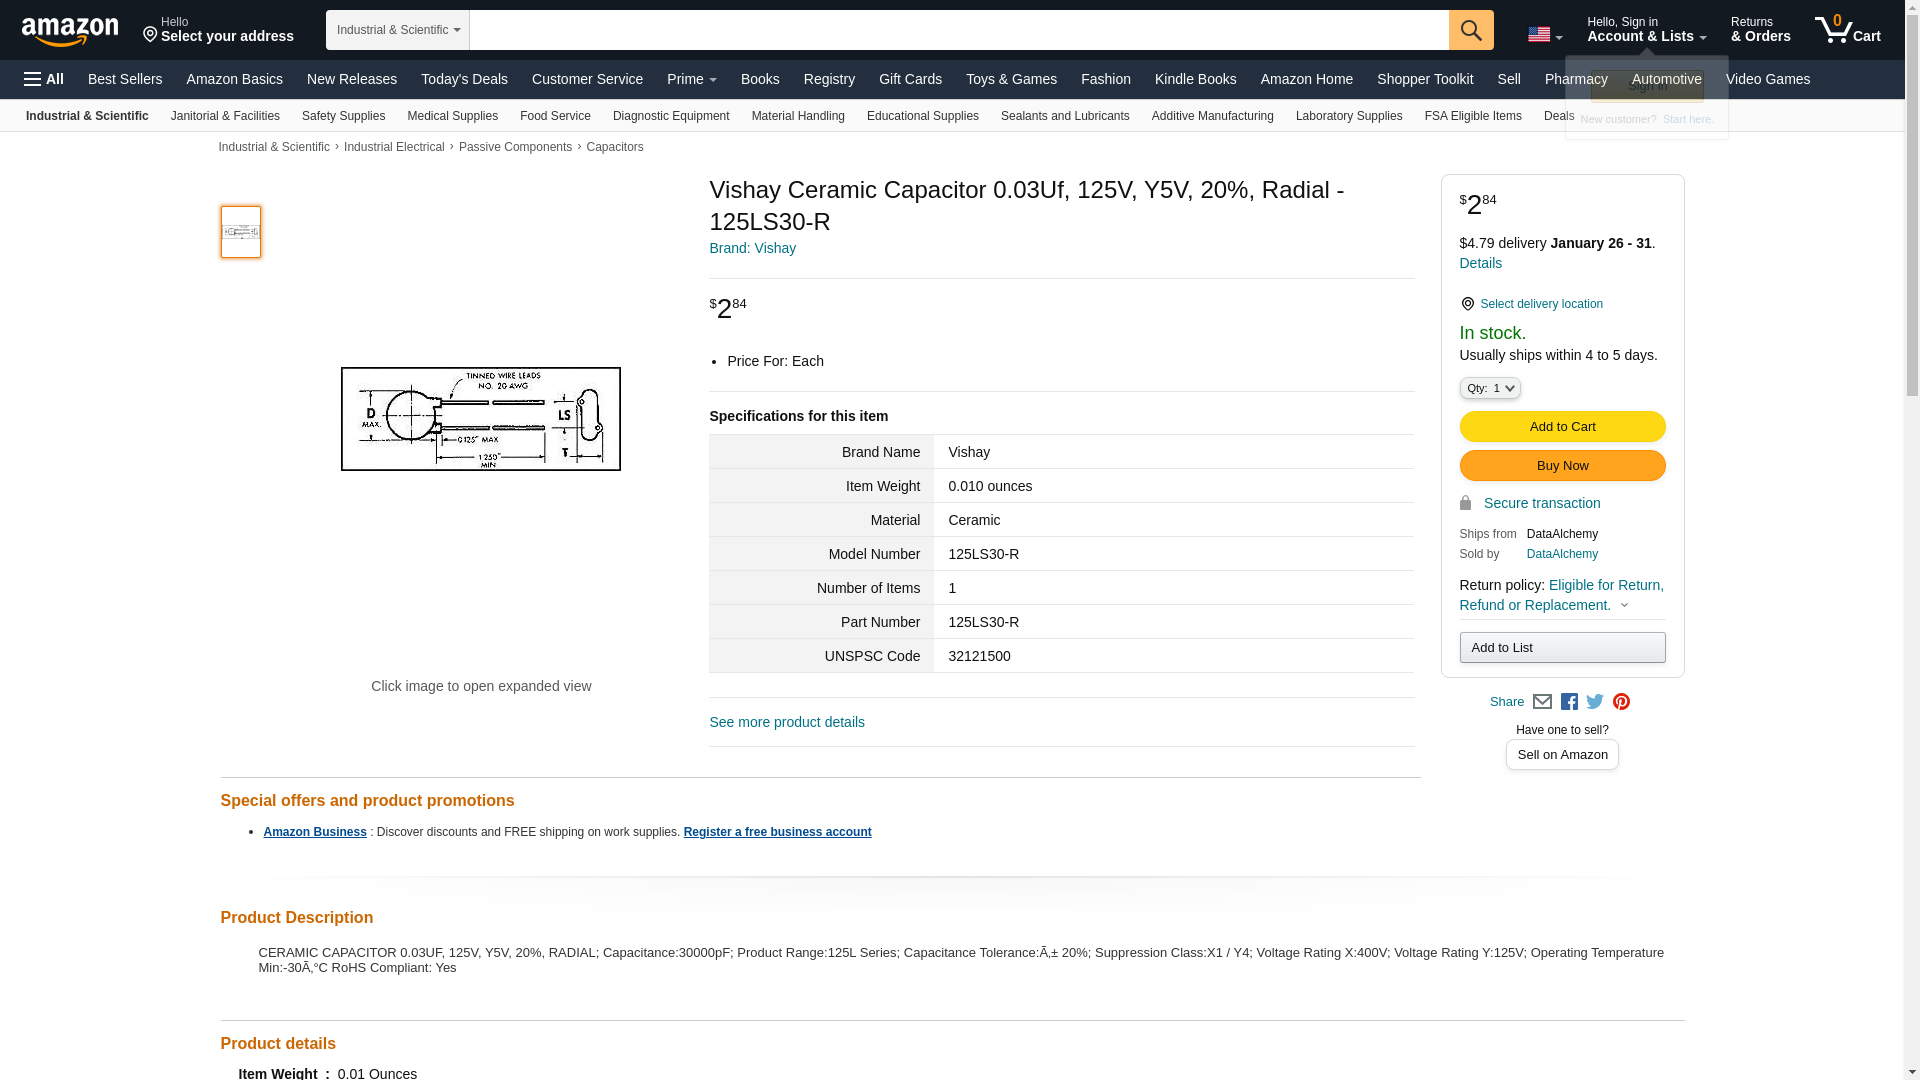This screenshot has width=1920, height=1080.
Task: Share product via email icon
Action: coord(1542,702)
